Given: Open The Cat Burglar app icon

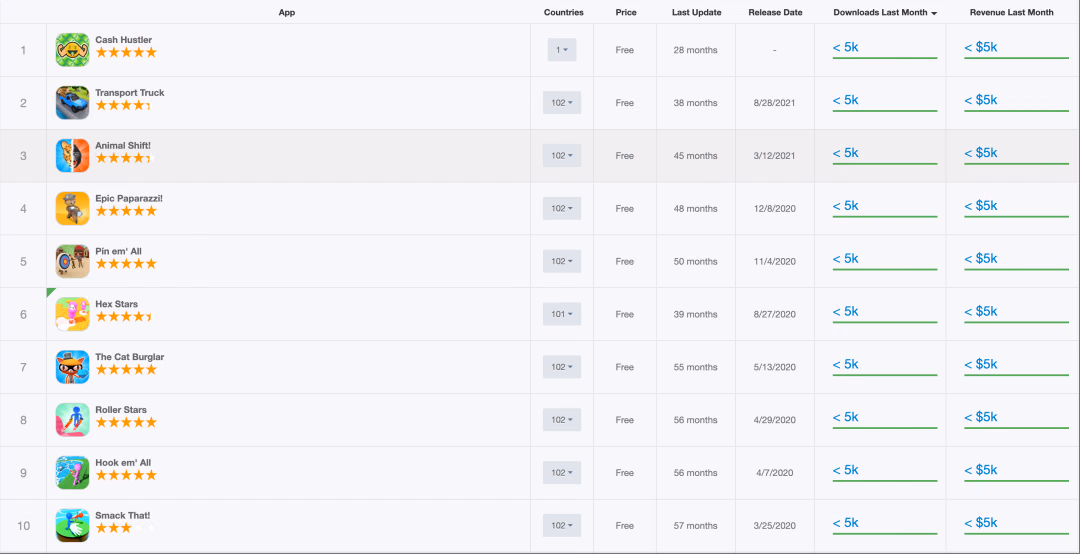Looking at the screenshot, I should (72, 367).
